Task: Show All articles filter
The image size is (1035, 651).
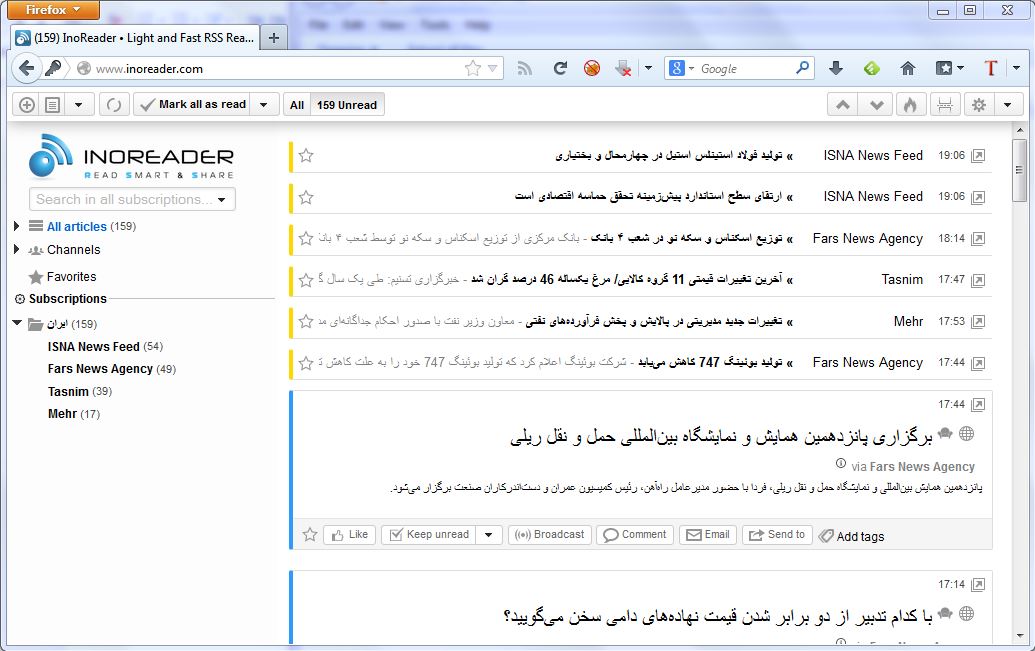Action: point(297,105)
